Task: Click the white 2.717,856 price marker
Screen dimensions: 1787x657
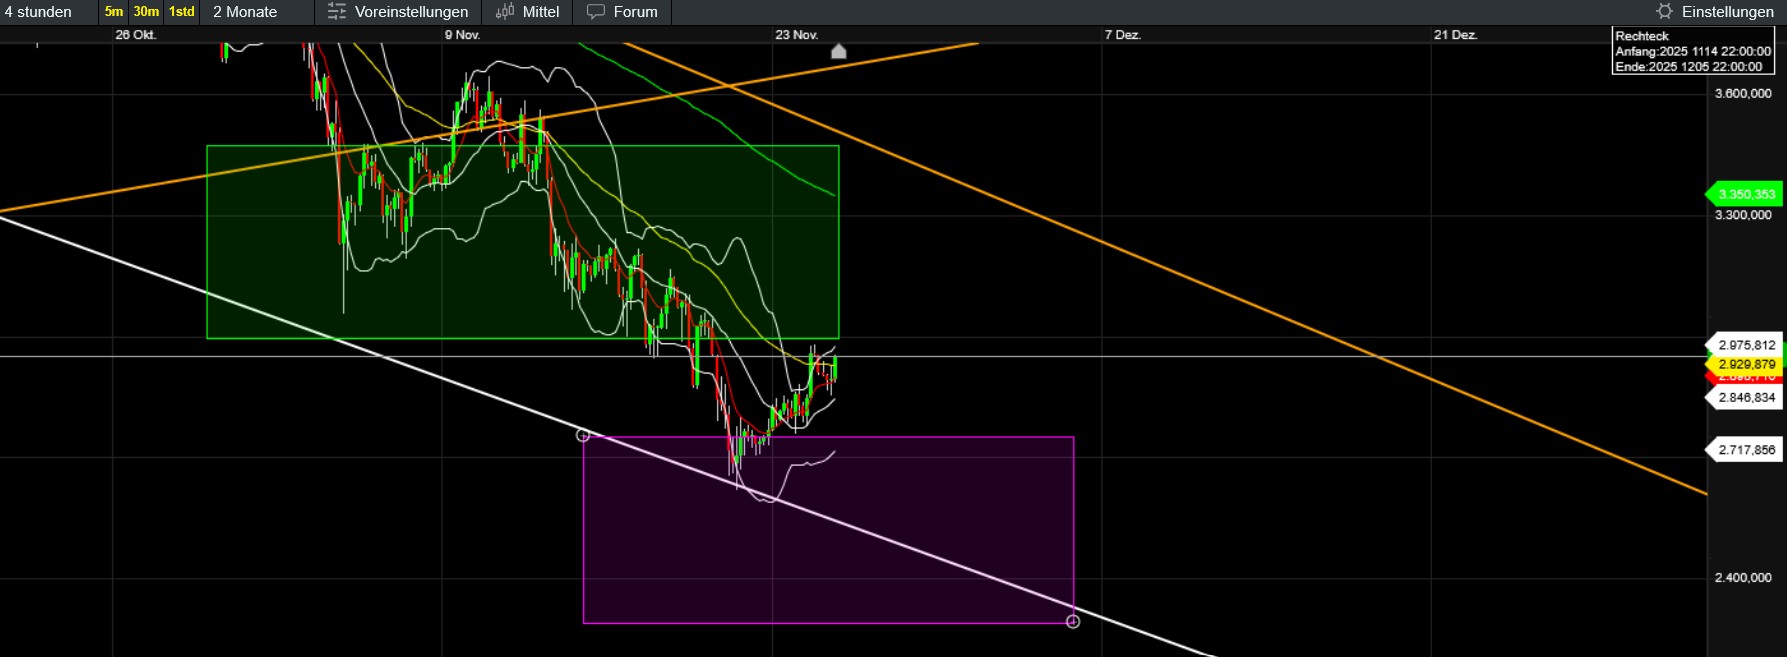Action: click(x=1746, y=450)
